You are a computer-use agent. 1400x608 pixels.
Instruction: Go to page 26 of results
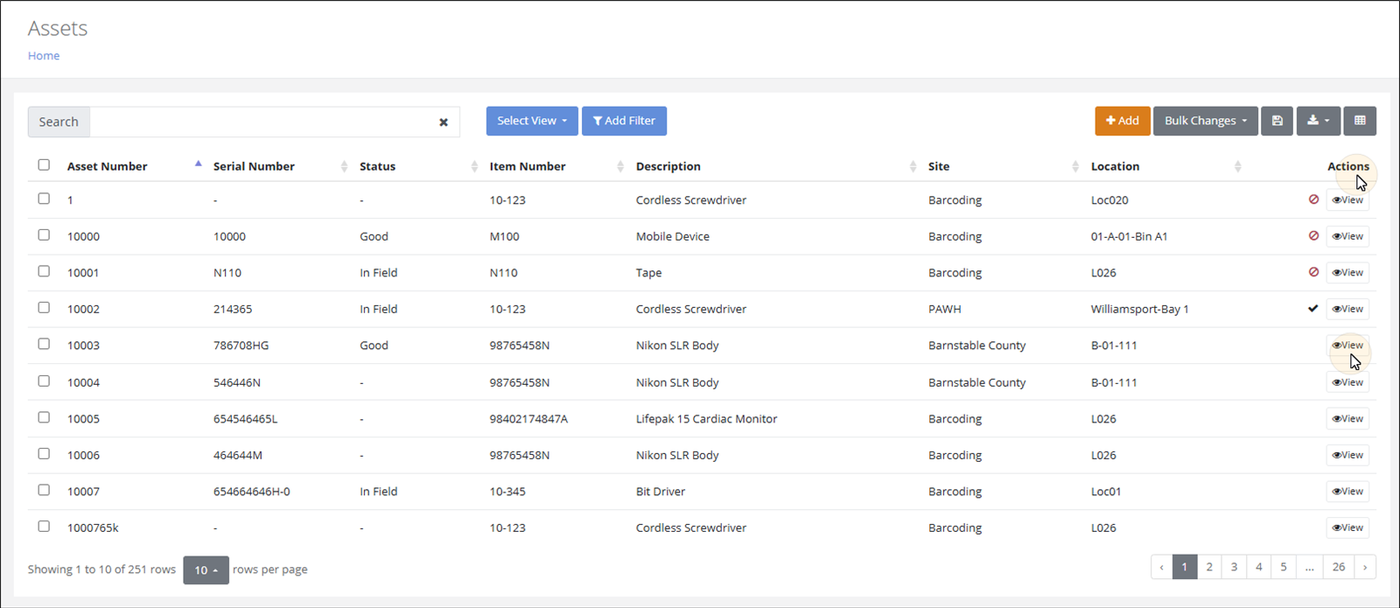point(1339,567)
